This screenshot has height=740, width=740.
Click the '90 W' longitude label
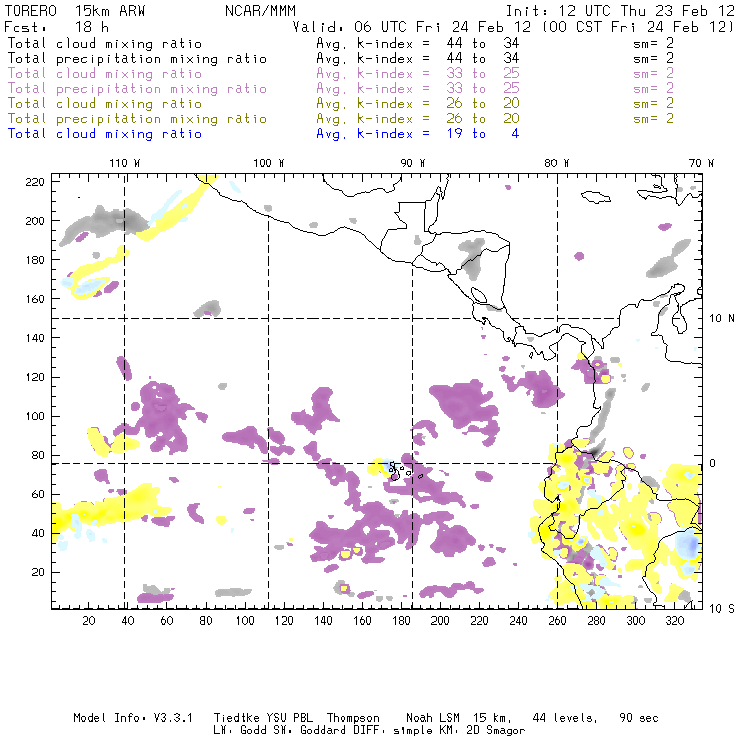click(x=412, y=163)
